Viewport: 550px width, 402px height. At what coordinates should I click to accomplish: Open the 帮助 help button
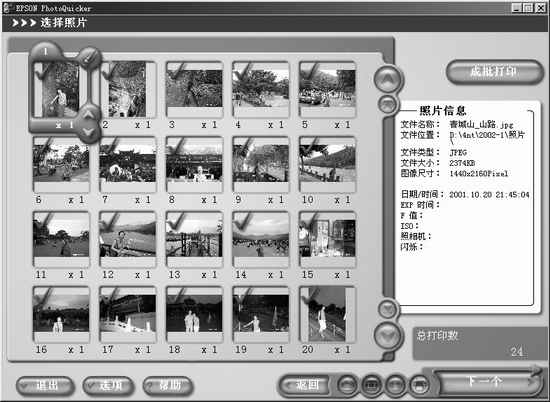tap(168, 386)
